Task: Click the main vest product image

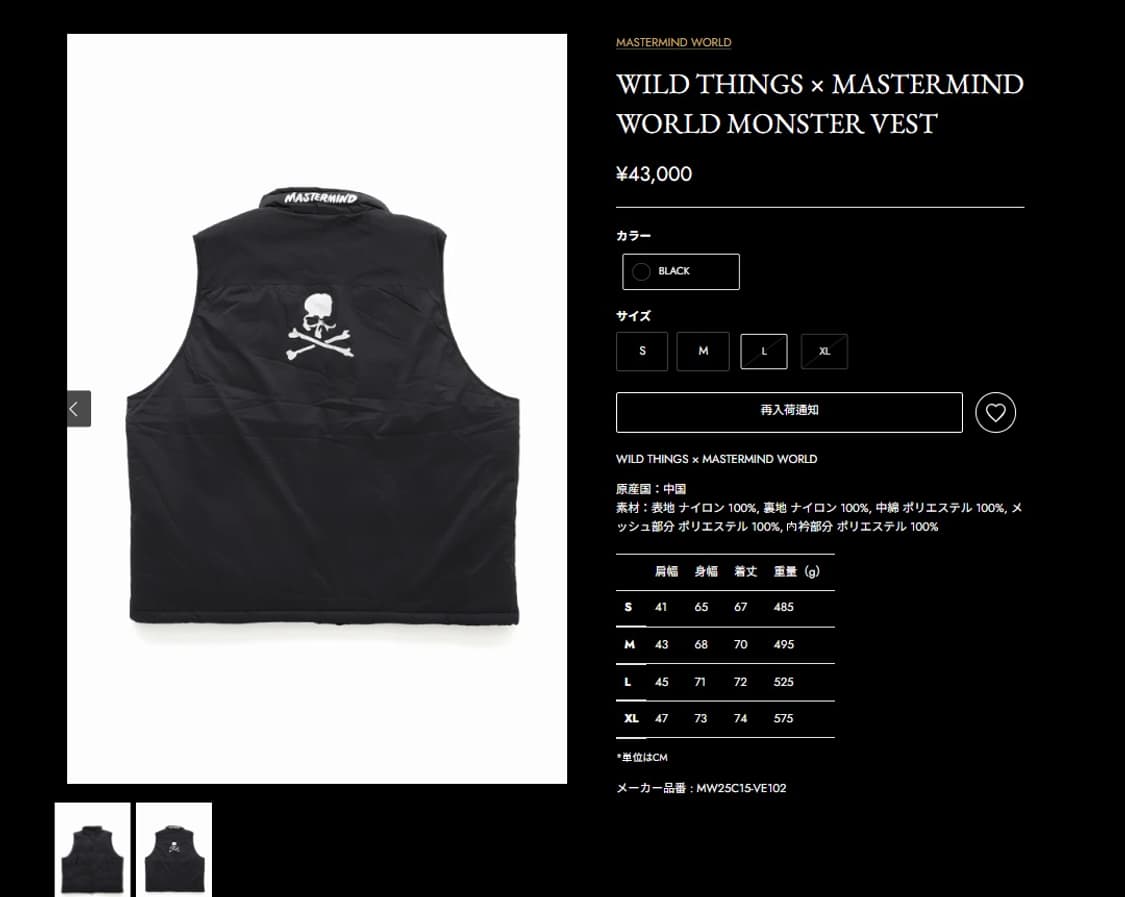Action: point(317,408)
